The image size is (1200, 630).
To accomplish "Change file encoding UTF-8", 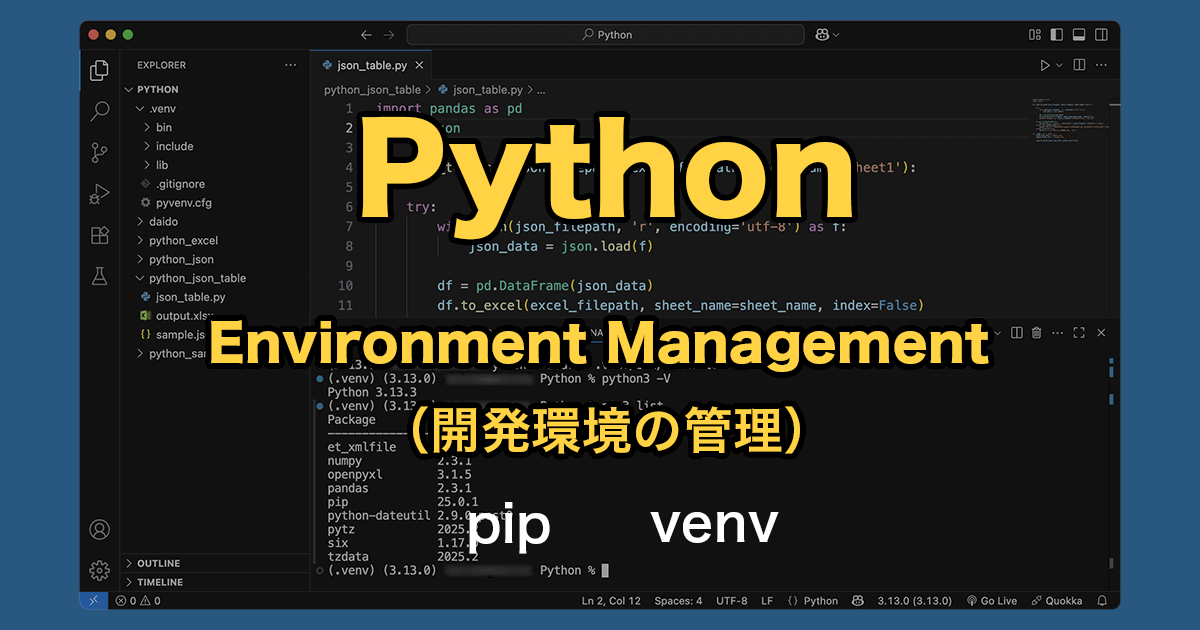I will (x=731, y=601).
